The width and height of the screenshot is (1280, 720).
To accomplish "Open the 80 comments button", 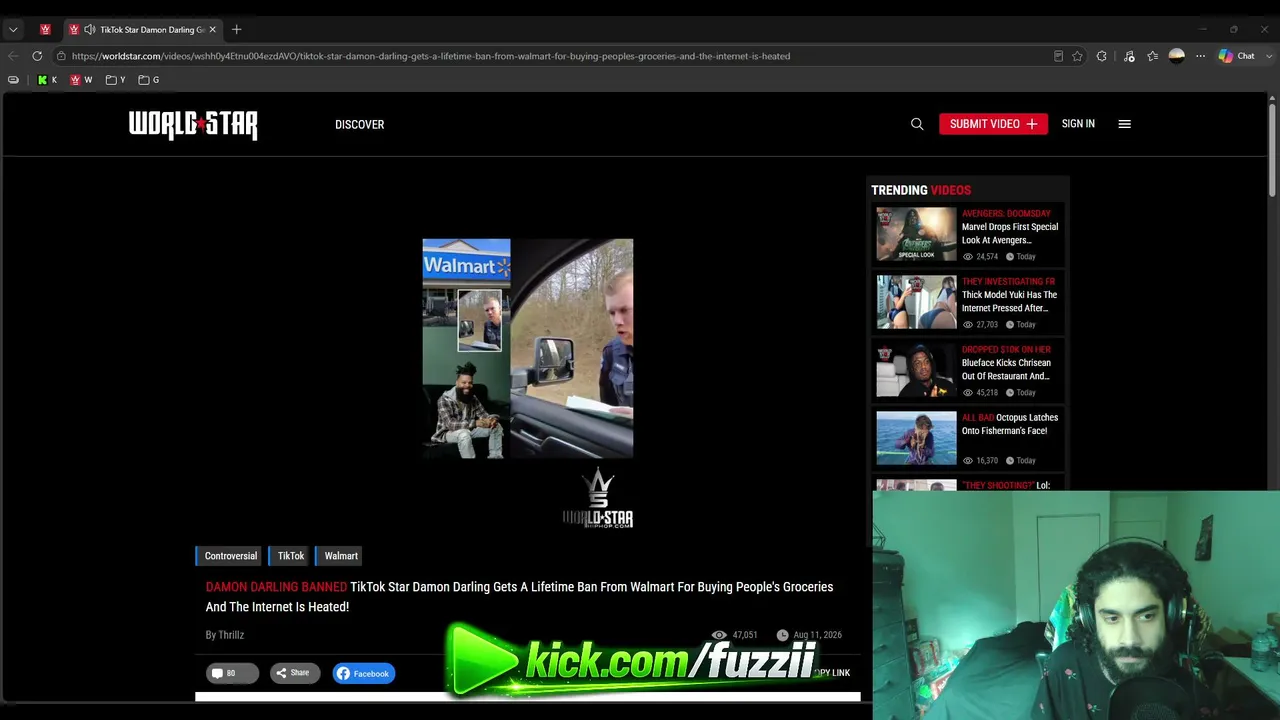I will pyautogui.click(x=232, y=673).
